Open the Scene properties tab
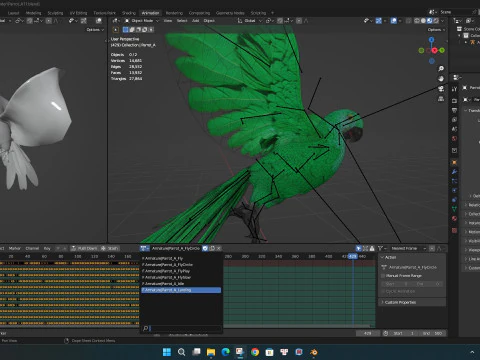The width and height of the screenshot is (480, 360). pos(454,129)
